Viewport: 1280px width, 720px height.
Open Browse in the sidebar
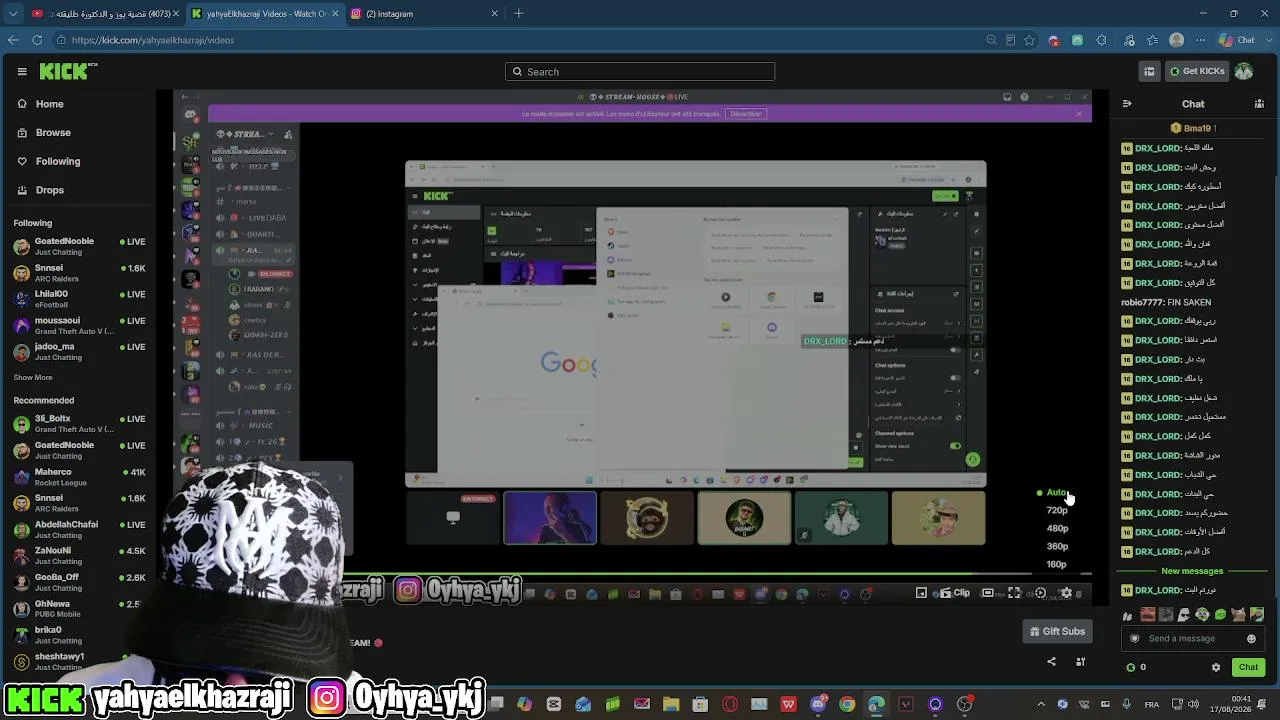(x=43, y=133)
